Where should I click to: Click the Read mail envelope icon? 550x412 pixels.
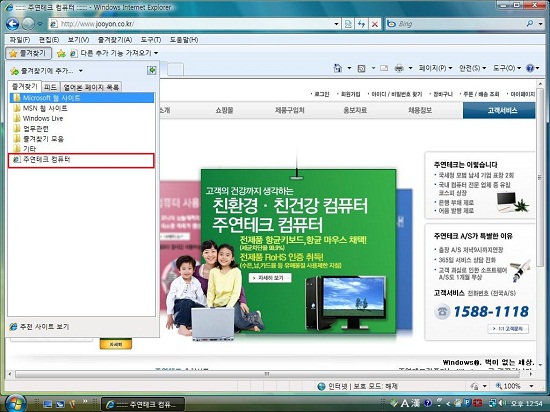[384, 68]
